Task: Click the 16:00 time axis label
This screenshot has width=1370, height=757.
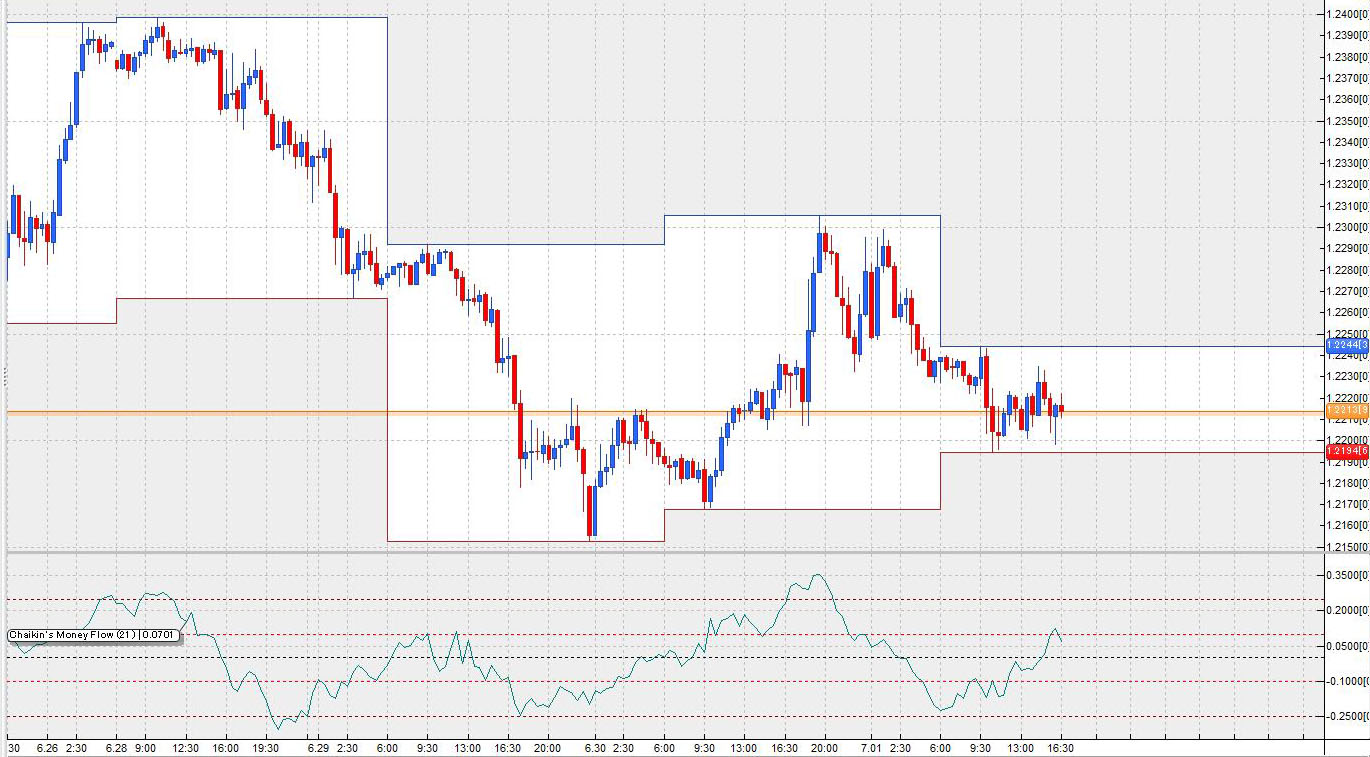Action: [x=225, y=748]
